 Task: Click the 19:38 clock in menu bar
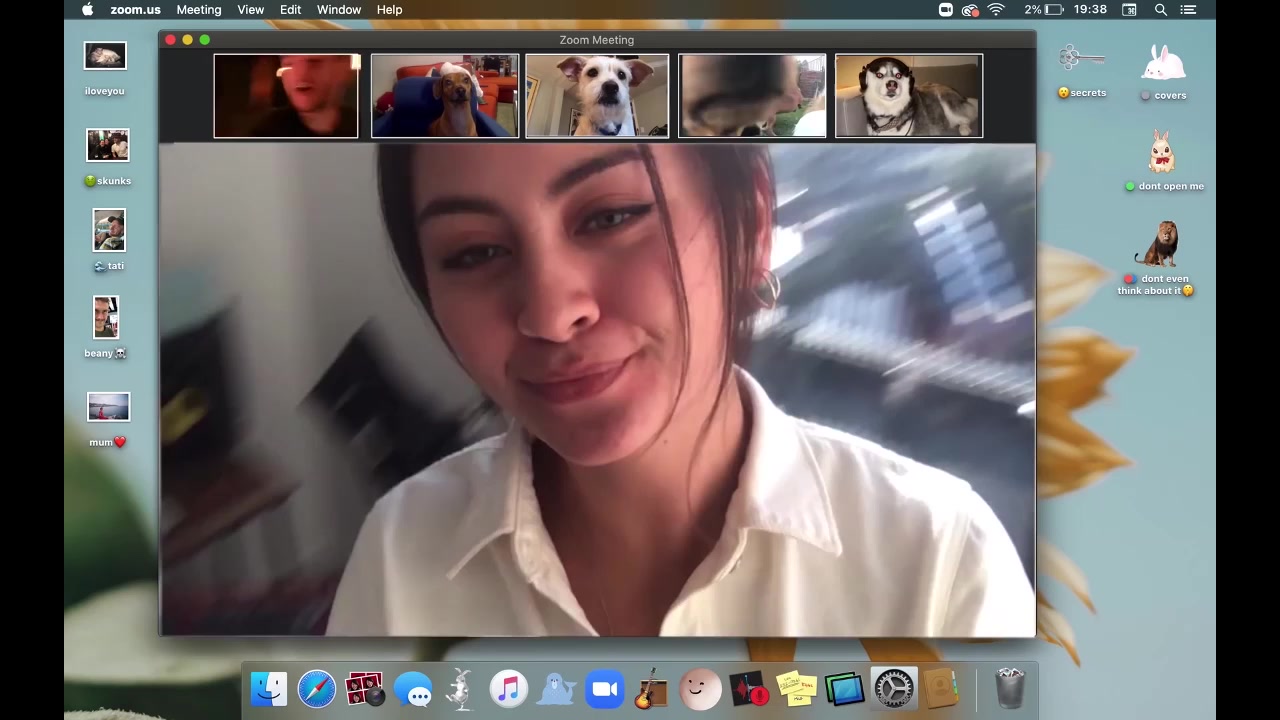point(1090,10)
